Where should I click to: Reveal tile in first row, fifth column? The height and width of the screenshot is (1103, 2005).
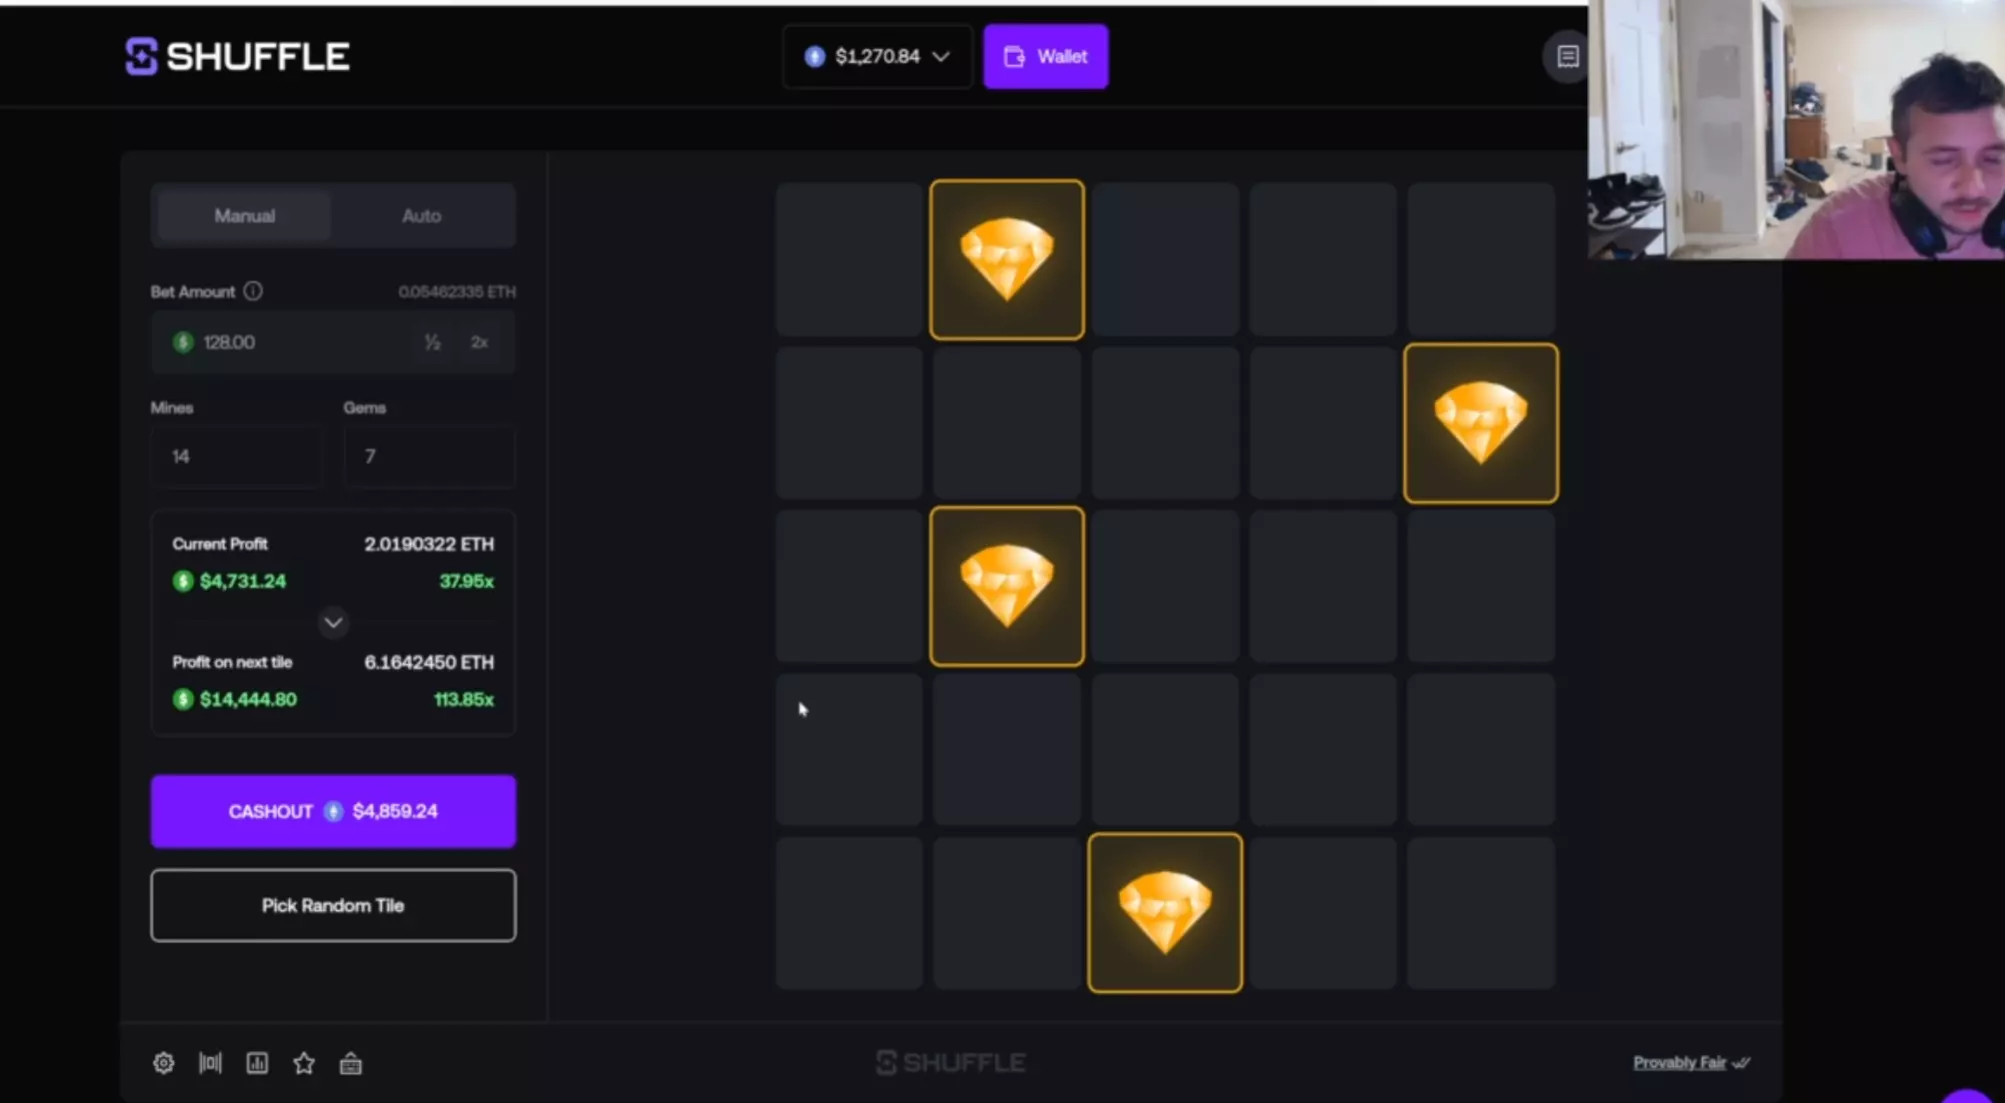1481,260
